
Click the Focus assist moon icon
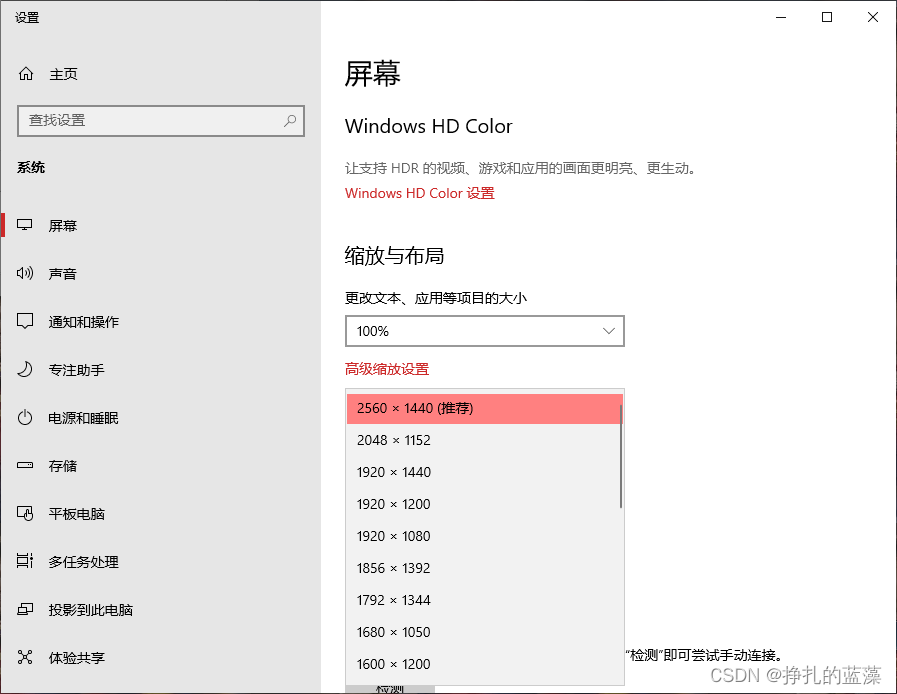click(x=25, y=369)
